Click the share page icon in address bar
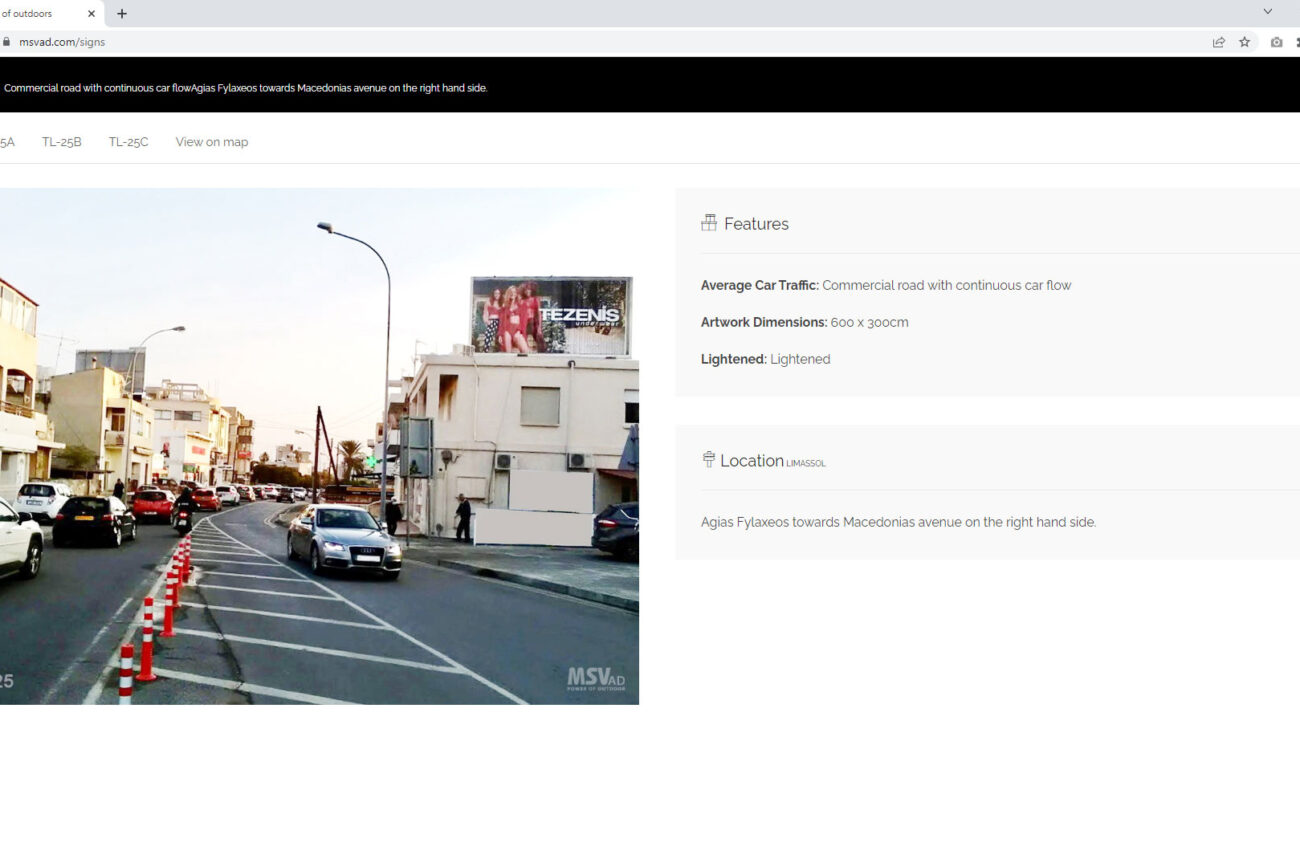The height and width of the screenshot is (867, 1300). pos(1218,42)
